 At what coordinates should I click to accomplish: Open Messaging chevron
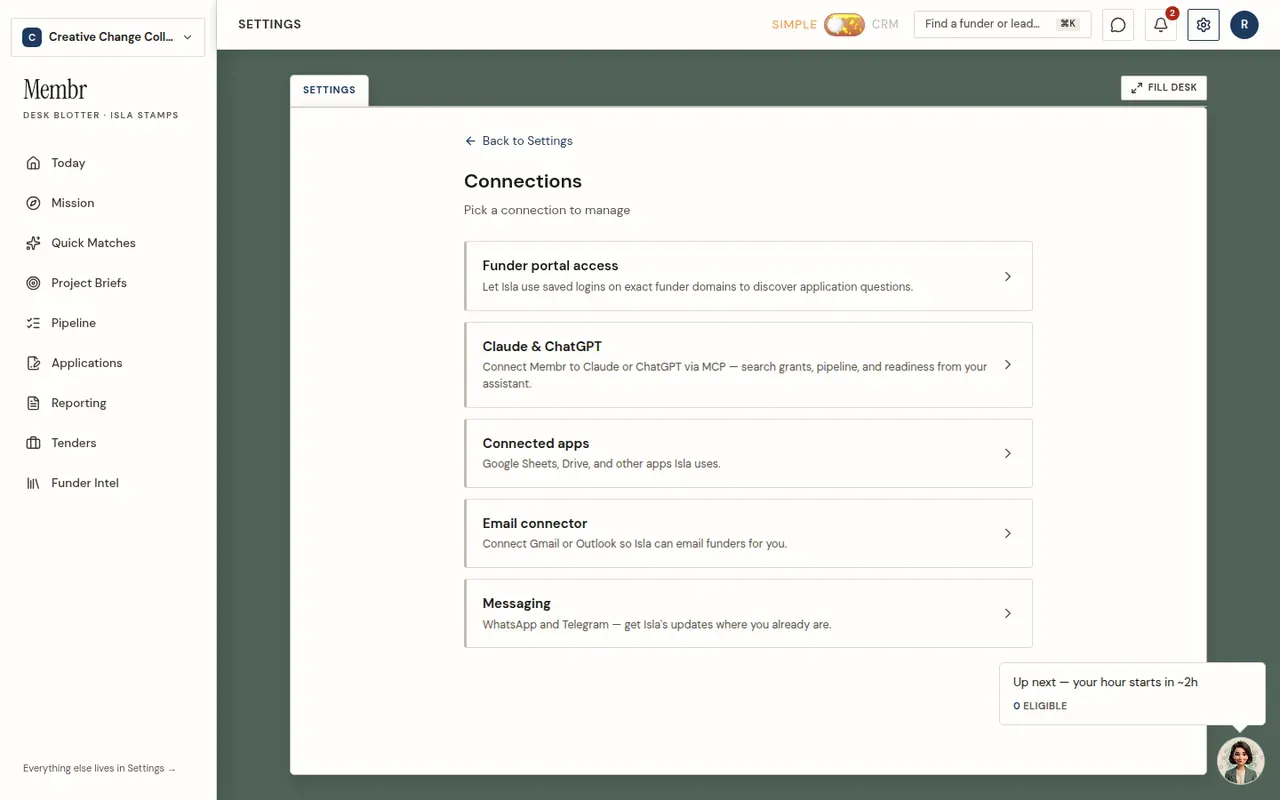pos(1007,613)
